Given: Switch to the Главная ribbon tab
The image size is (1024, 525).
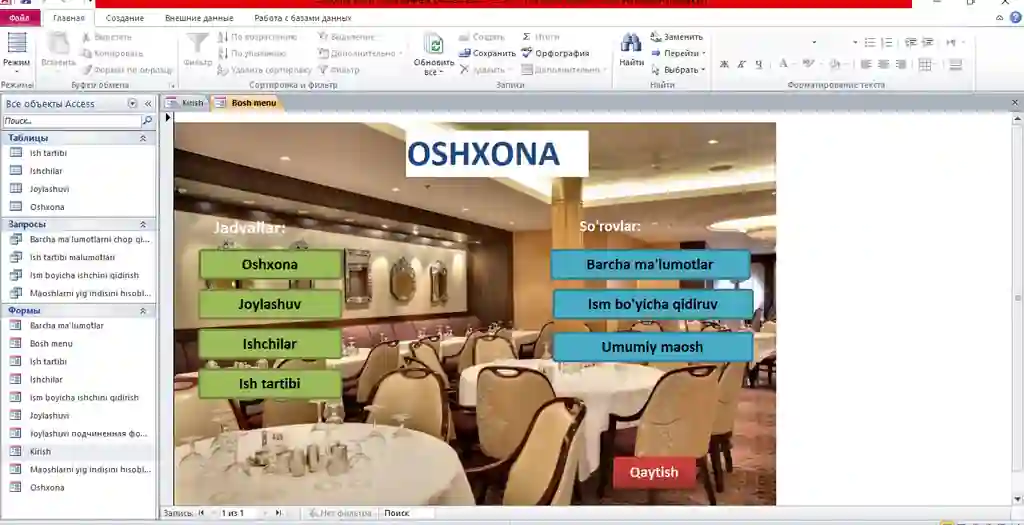Looking at the screenshot, I should pyautogui.click(x=69, y=18).
